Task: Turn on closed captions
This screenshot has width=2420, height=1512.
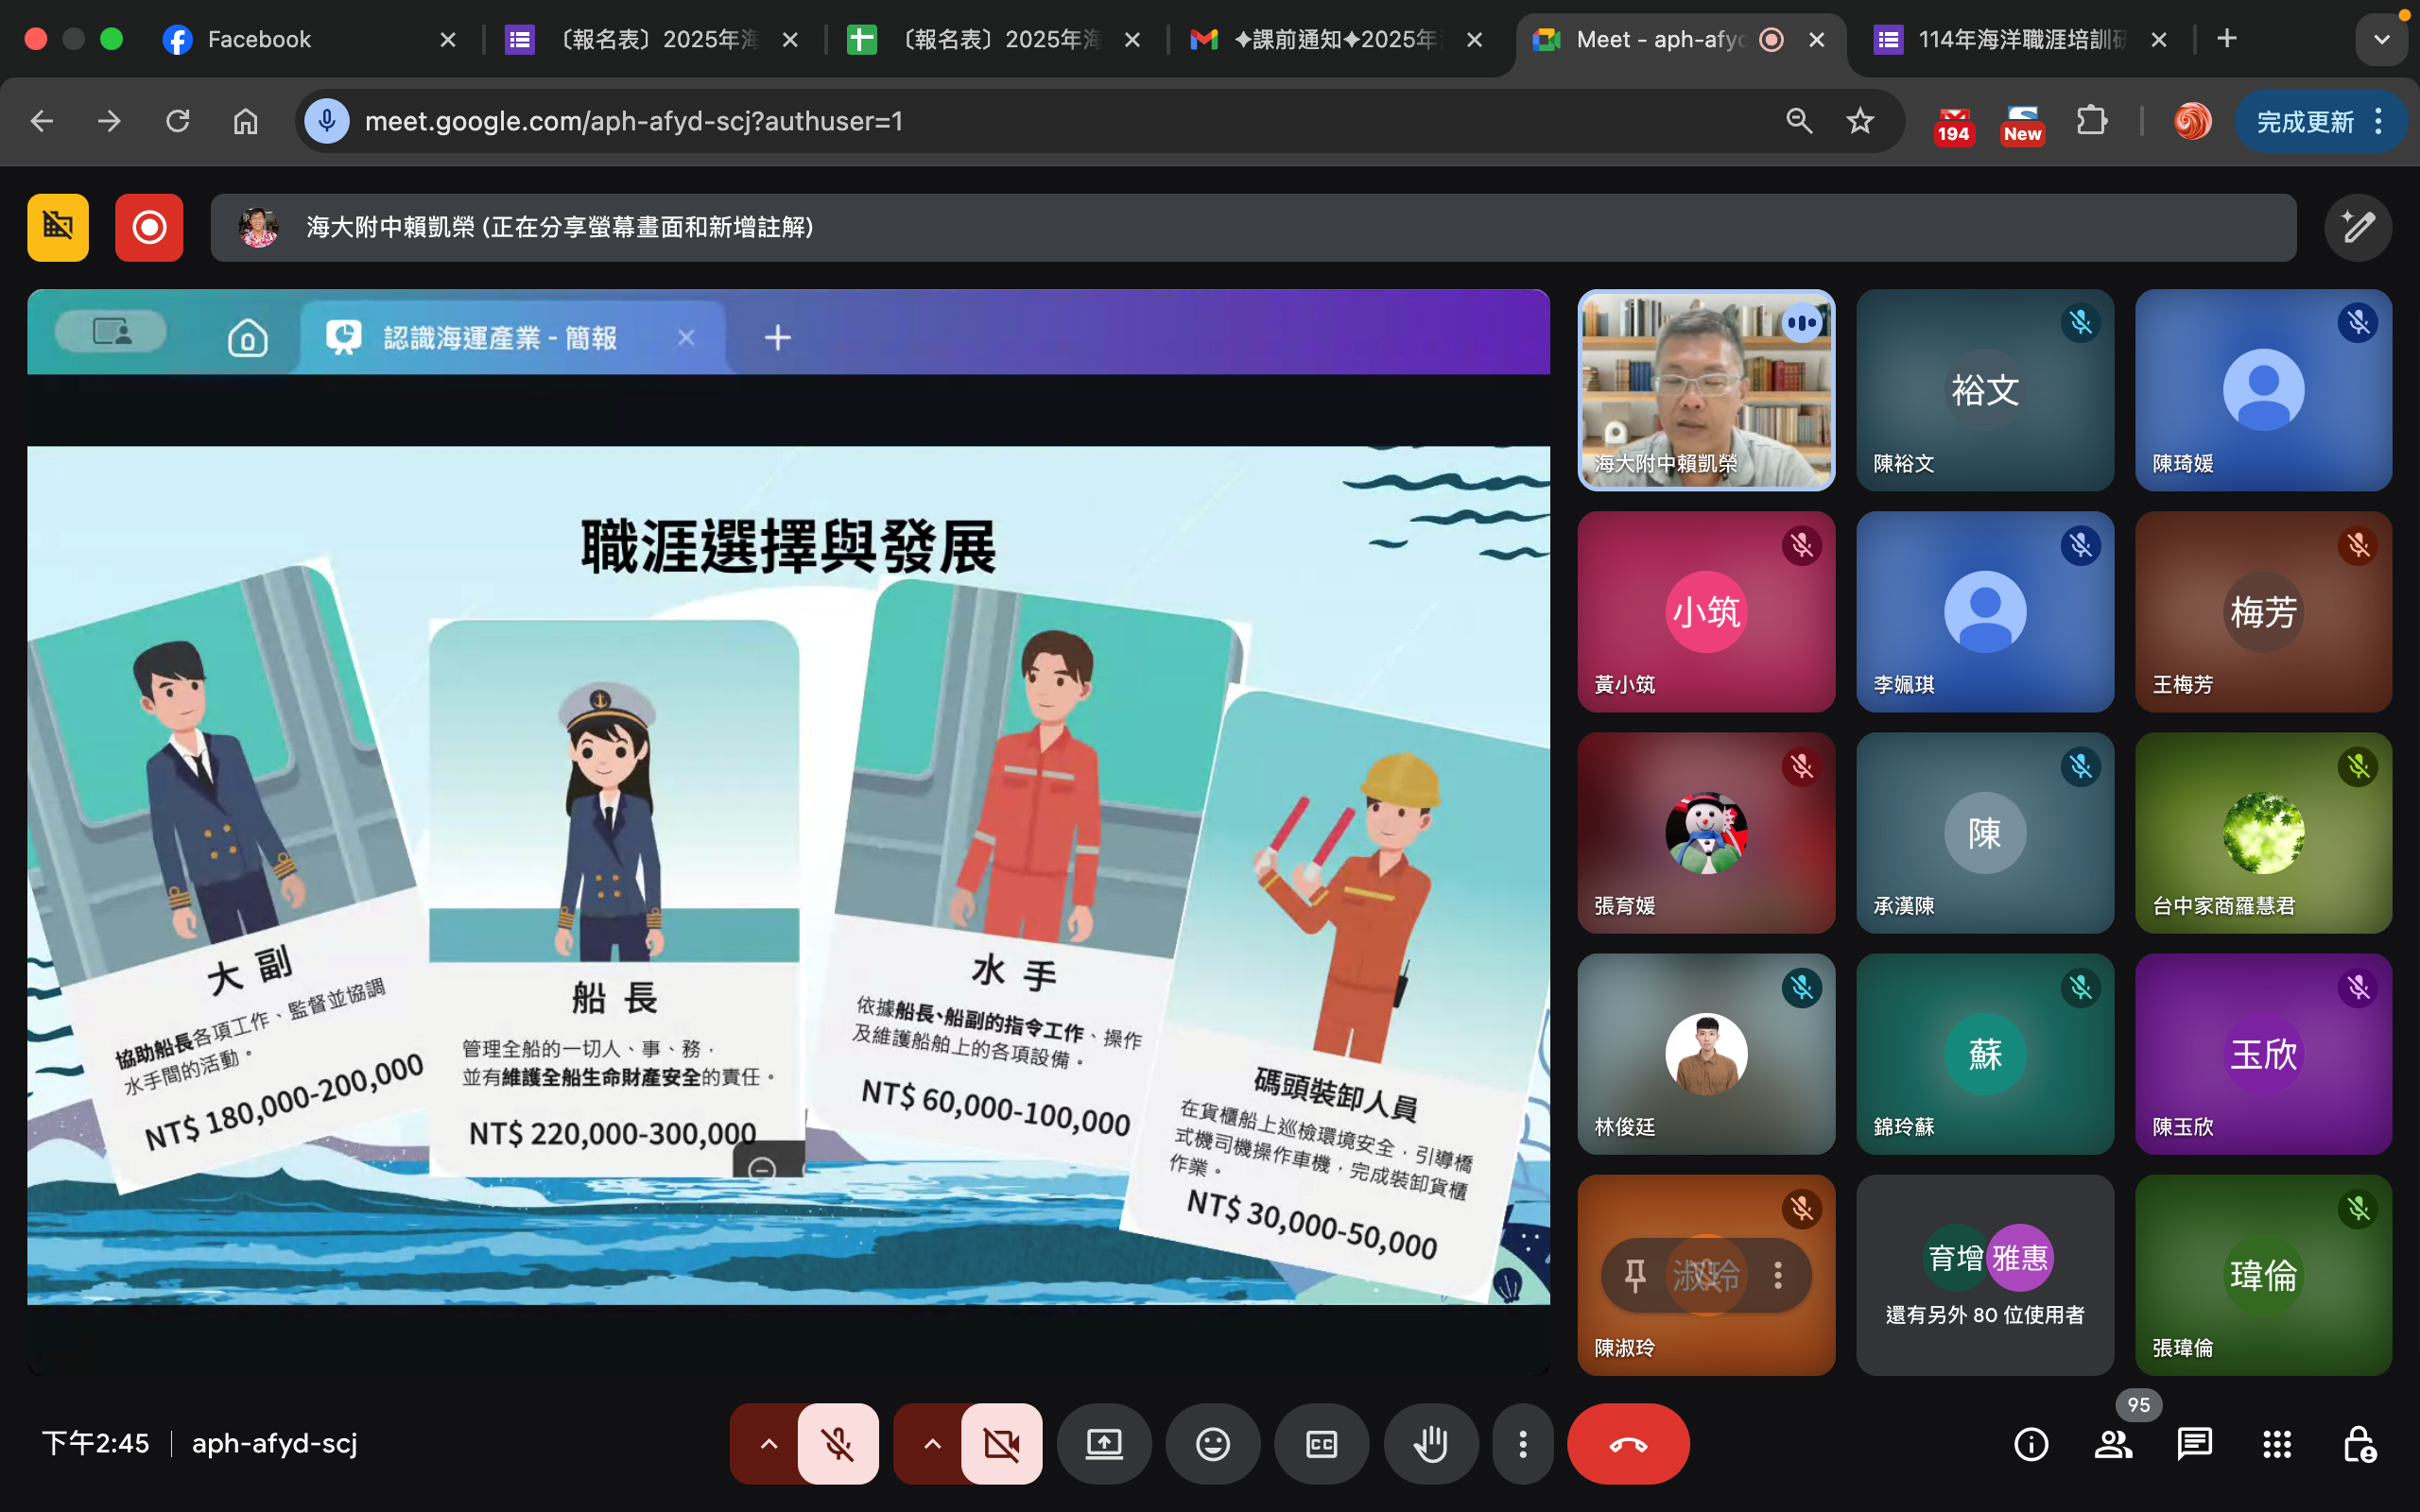Action: click(1321, 1443)
